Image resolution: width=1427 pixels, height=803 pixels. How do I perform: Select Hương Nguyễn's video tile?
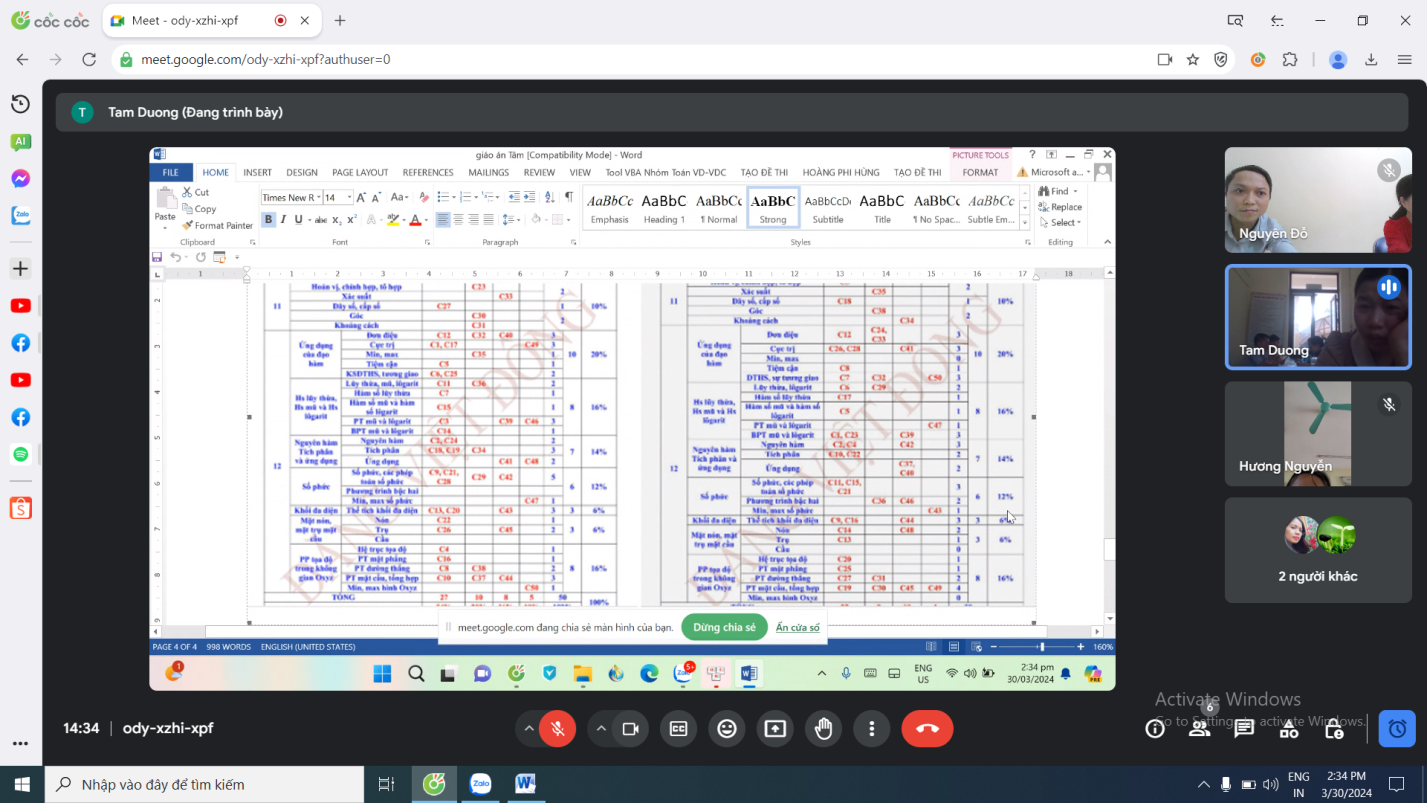pos(1318,433)
